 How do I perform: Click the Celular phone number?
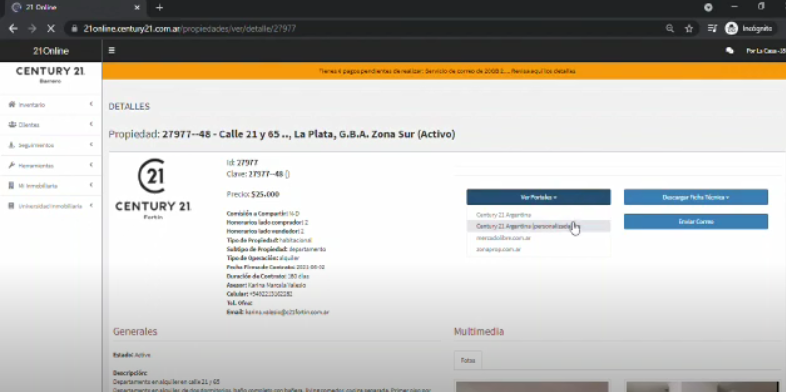pos(270,294)
